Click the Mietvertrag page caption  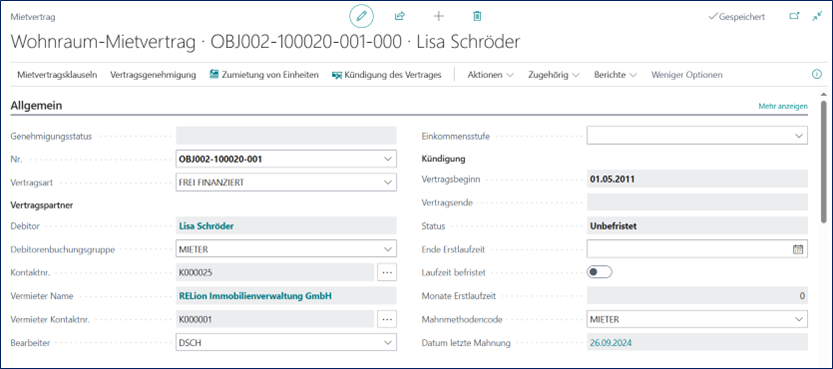click(33, 17)
